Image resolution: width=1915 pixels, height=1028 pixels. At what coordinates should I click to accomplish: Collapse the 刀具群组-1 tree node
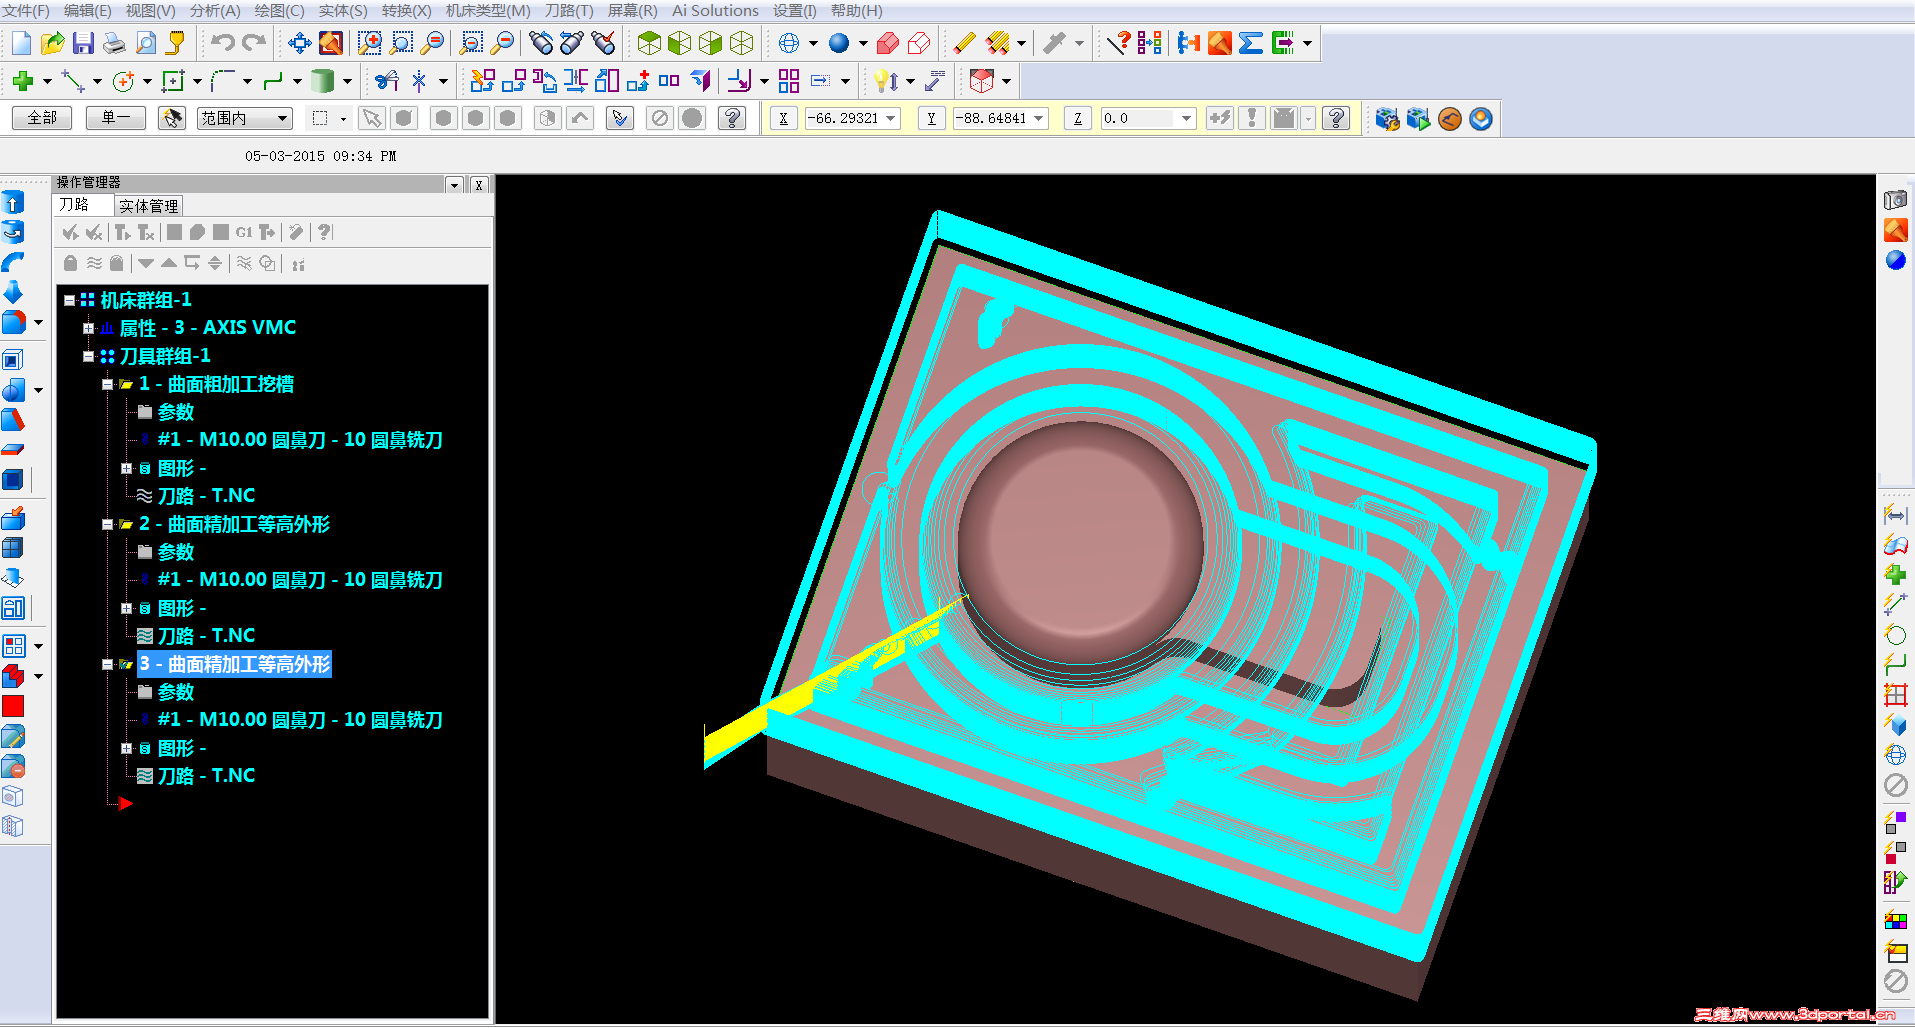[88, 356]
